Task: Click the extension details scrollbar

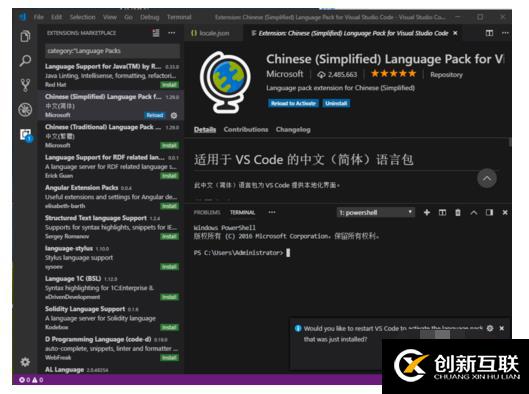Action: [x=510, y=142]
